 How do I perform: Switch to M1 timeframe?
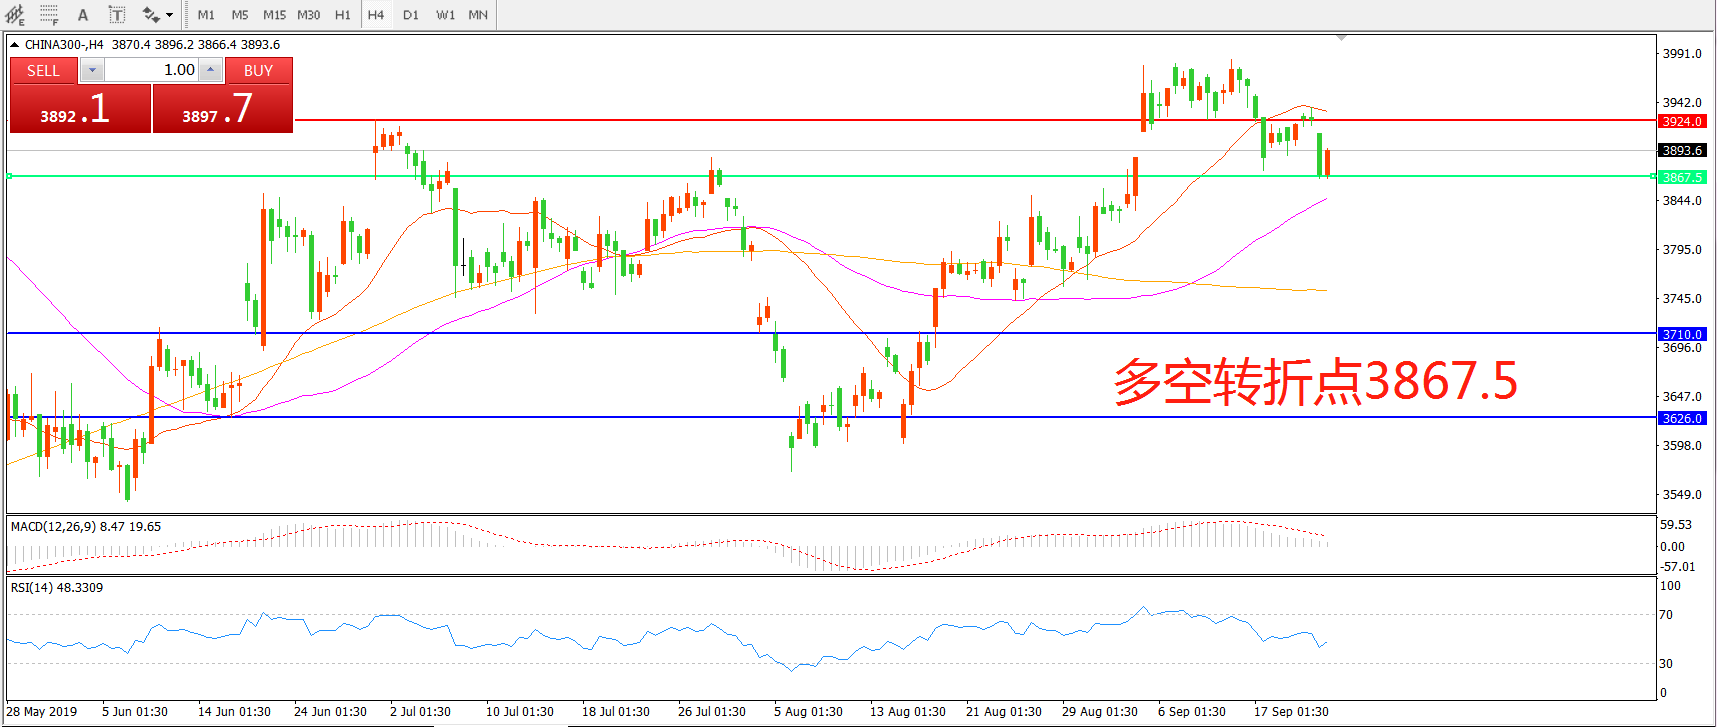point(206,15)
